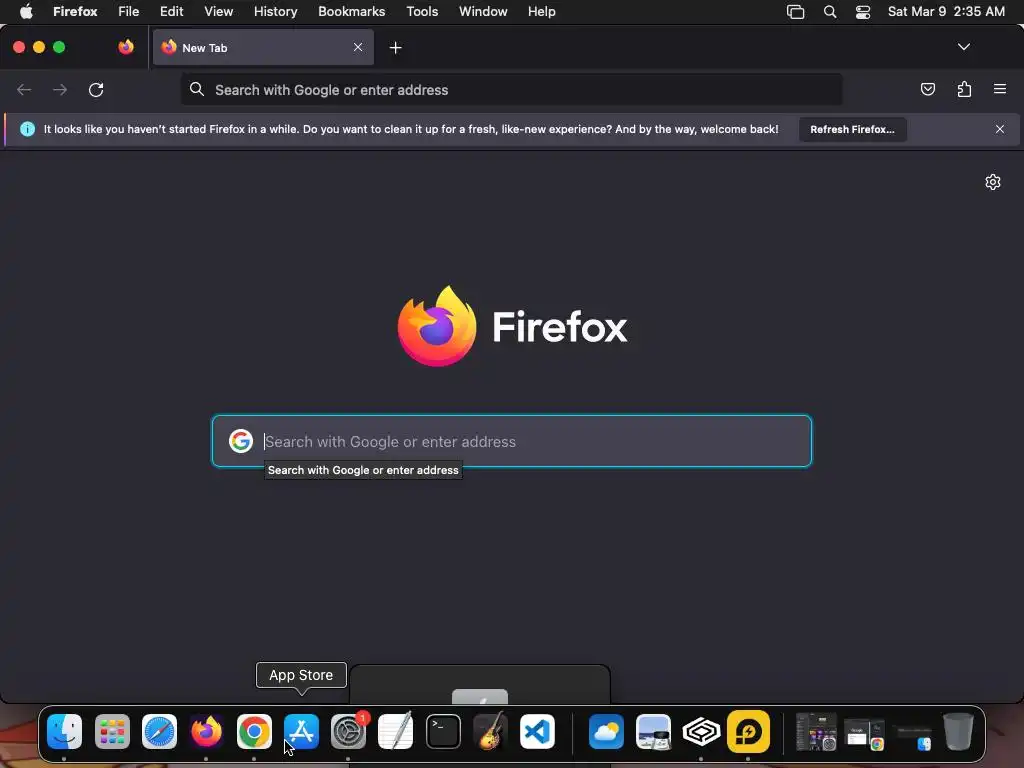Screen dimensions: 1024x768
Task: Save to Pocket icon in toolbar
Action: tap(927, 89)
